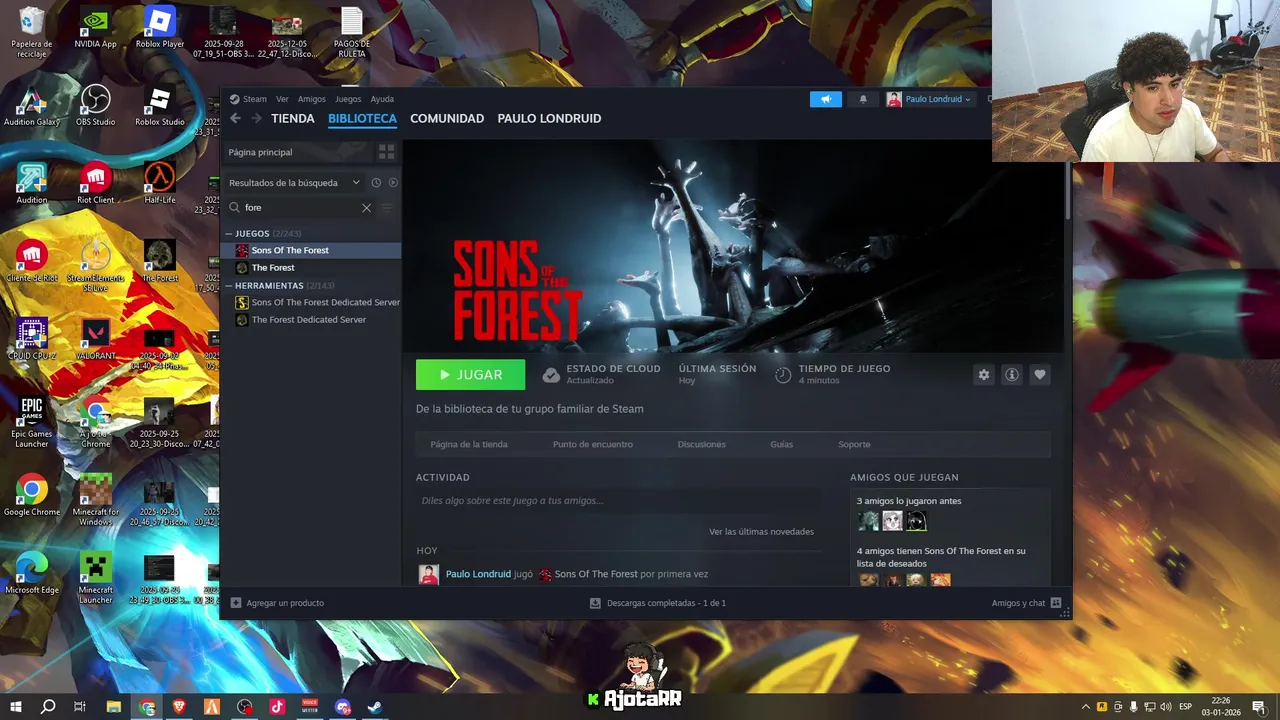Screen dimensions: 1280x720
Task: Click Steam icon in the taskbar
Action: 375,707
